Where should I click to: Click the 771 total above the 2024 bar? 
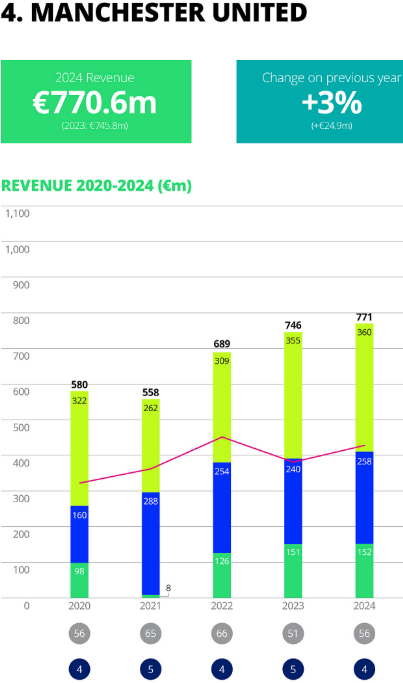point(364,317)
